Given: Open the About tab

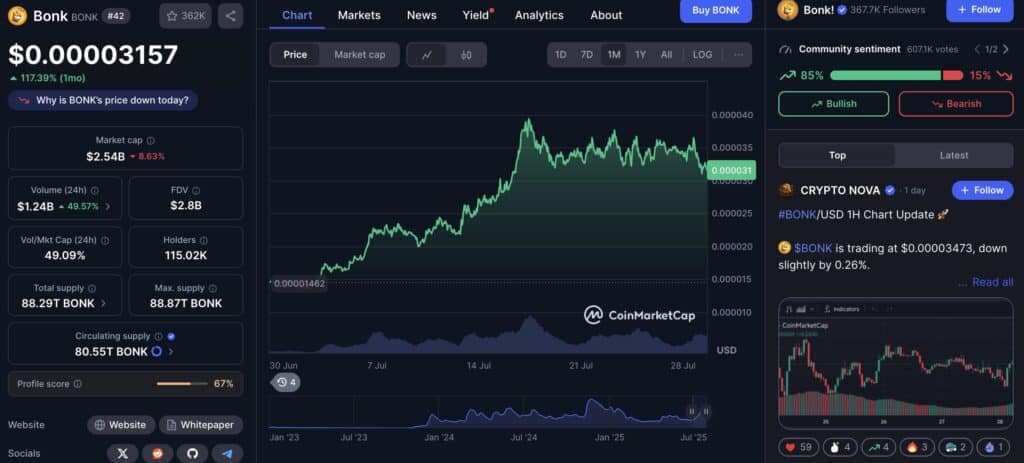Looking at the screenshot, I should pos(606,15).
